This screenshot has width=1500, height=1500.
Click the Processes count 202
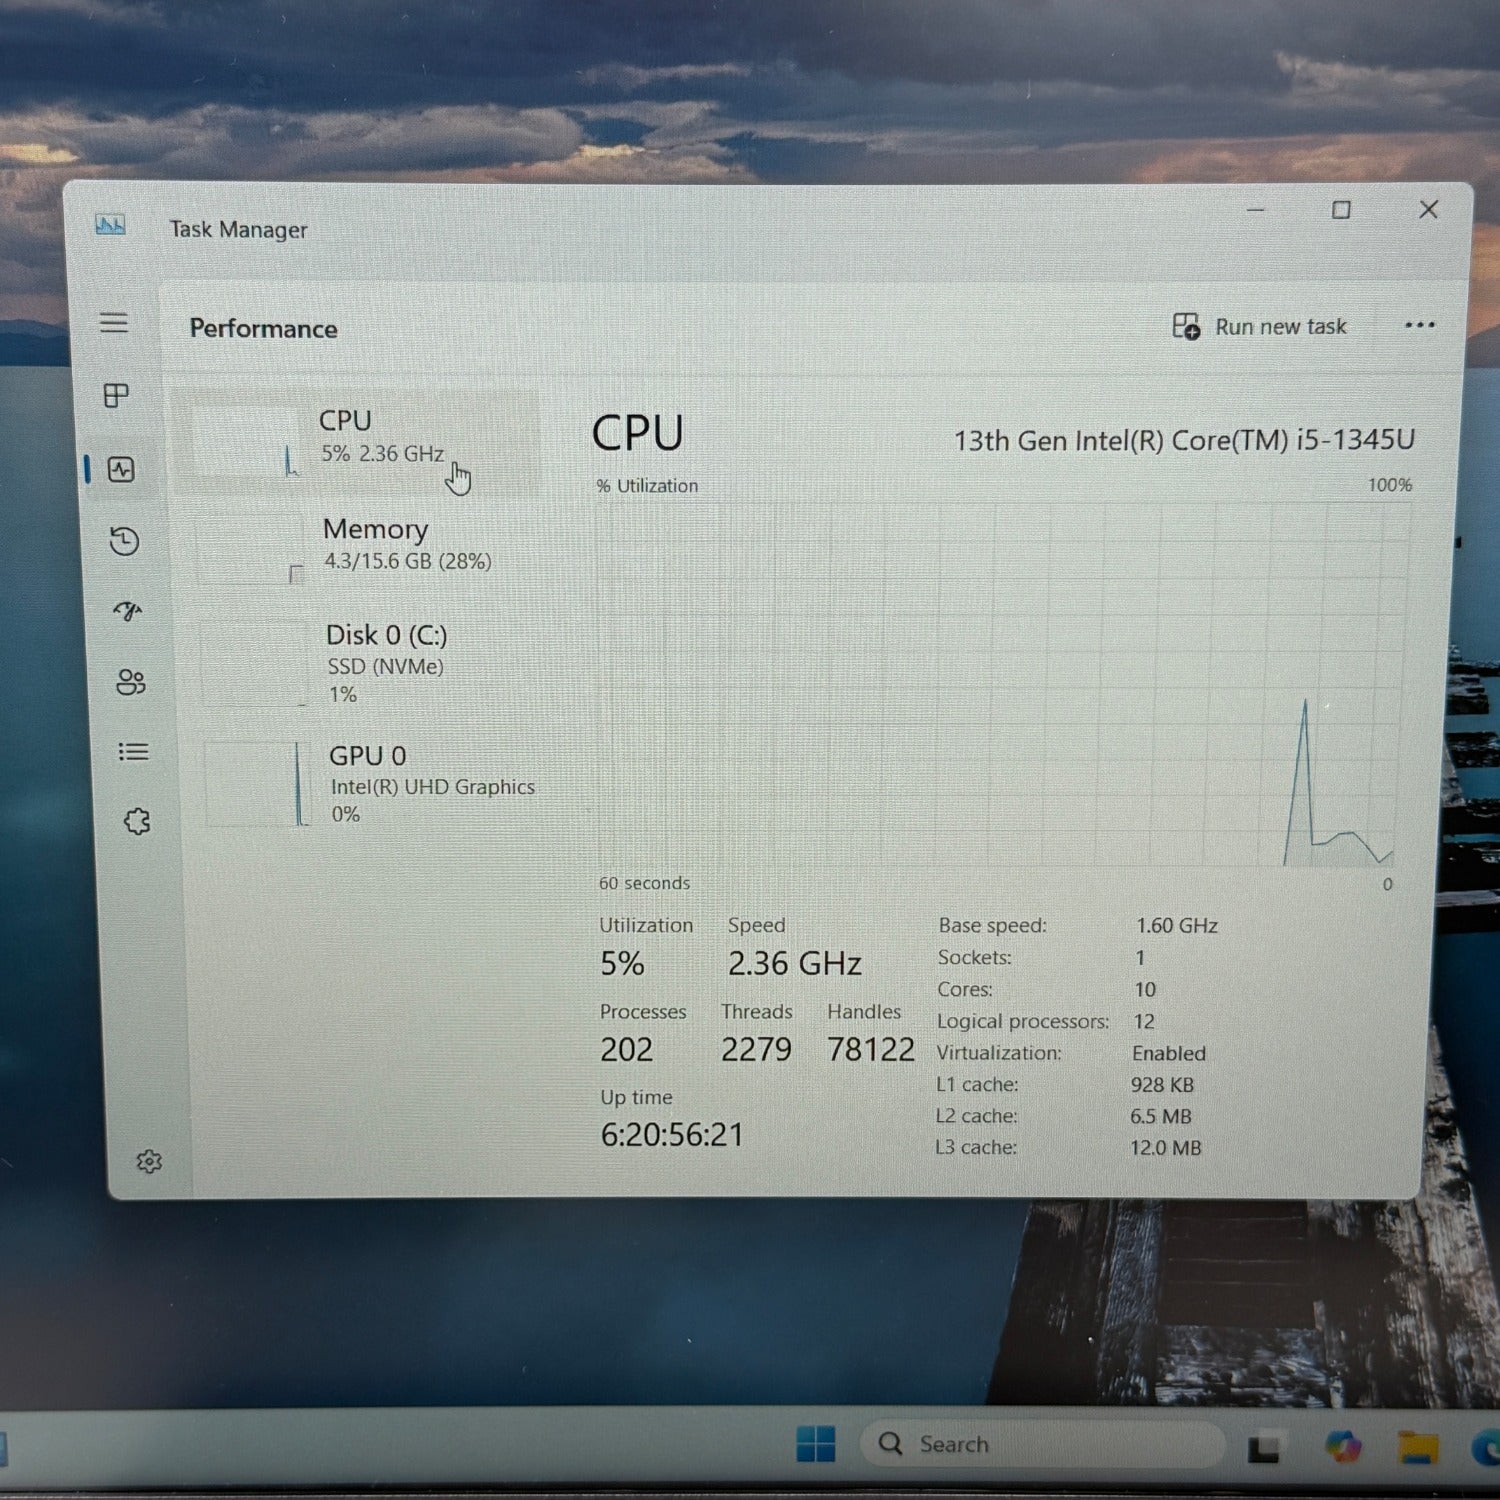coord(626,1049)
